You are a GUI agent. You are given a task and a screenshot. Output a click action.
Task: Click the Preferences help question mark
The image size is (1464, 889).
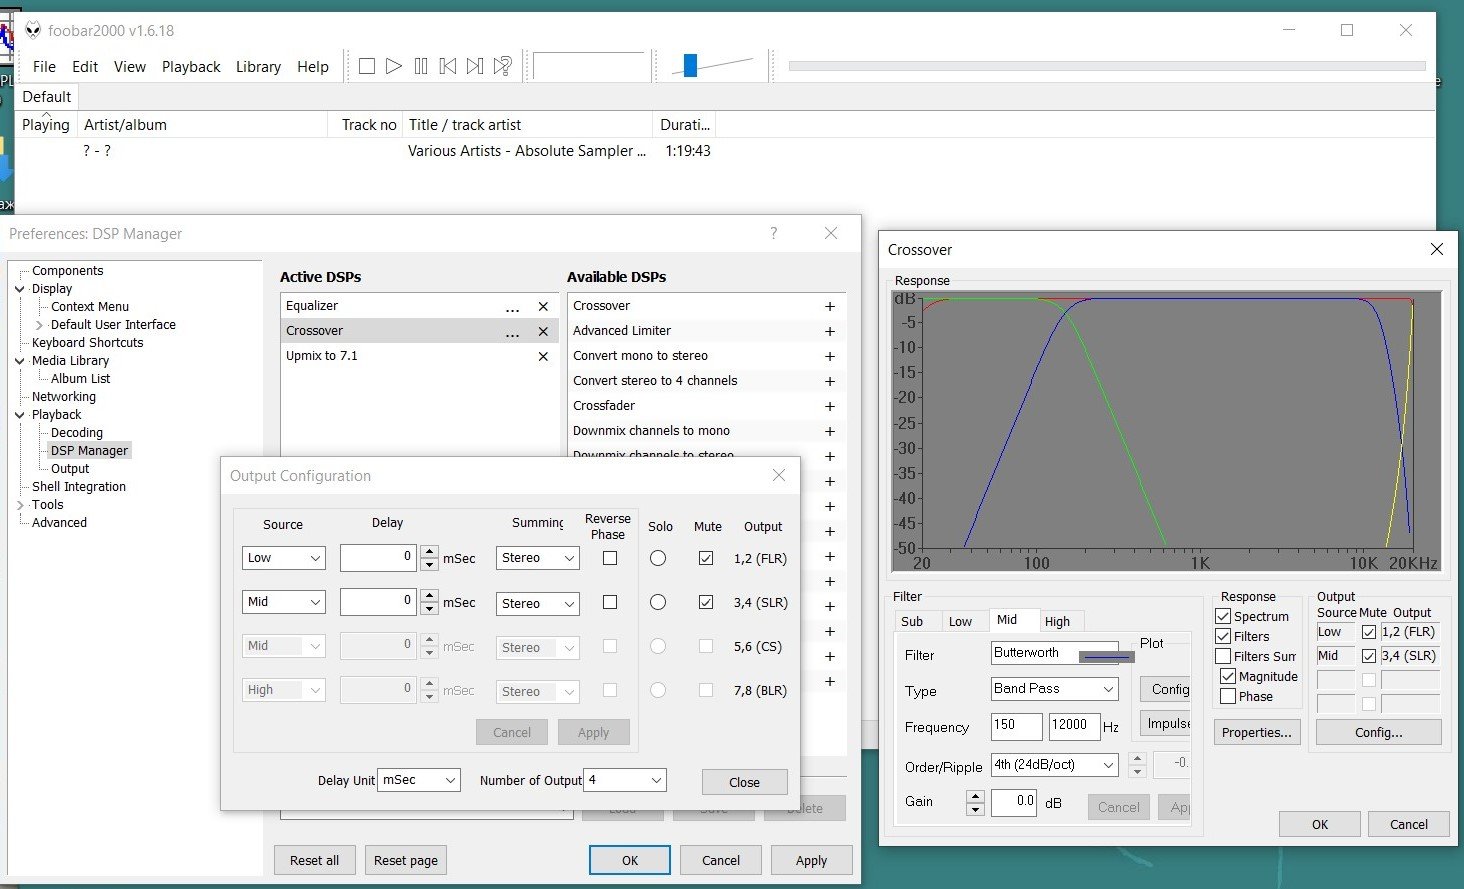point(773,233)
